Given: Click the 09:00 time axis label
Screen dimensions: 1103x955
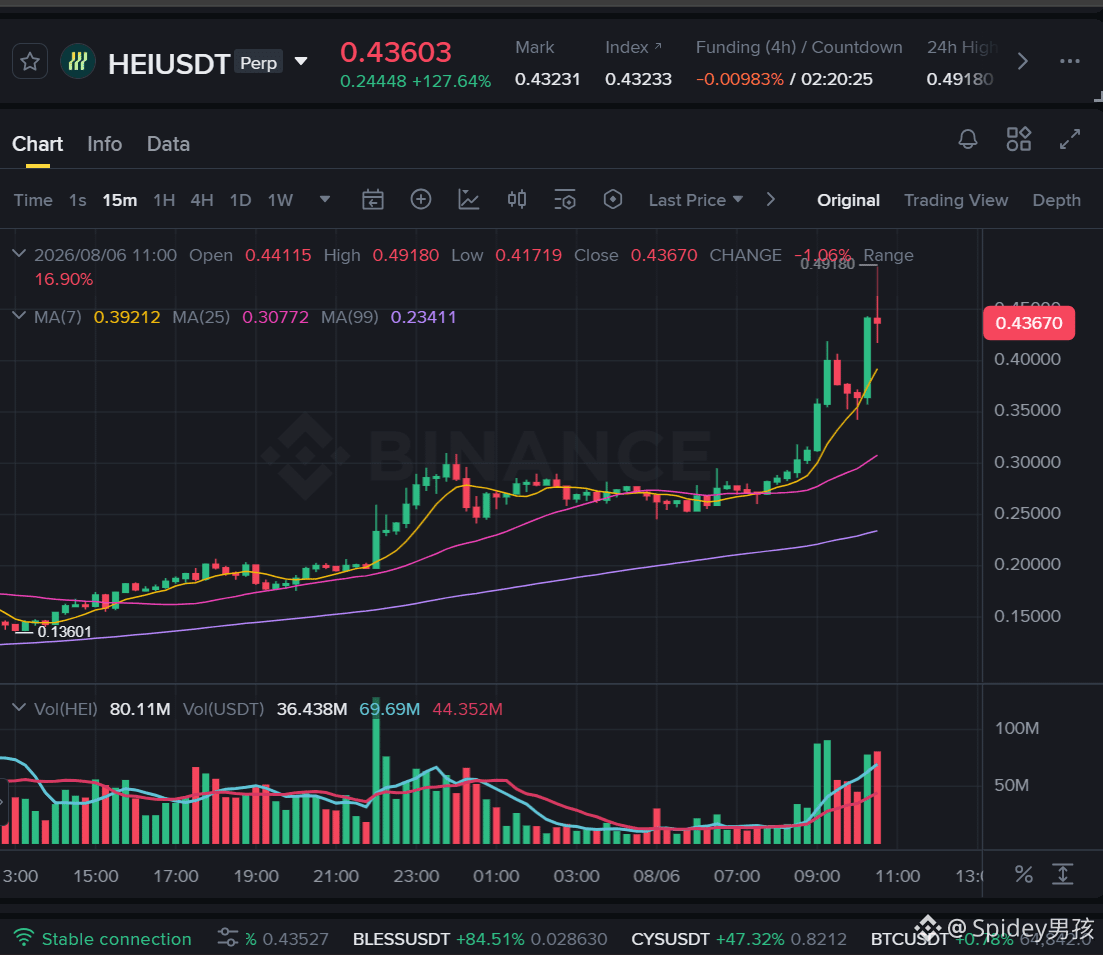Looking at the screenshot, I should (x=817, y=876).
